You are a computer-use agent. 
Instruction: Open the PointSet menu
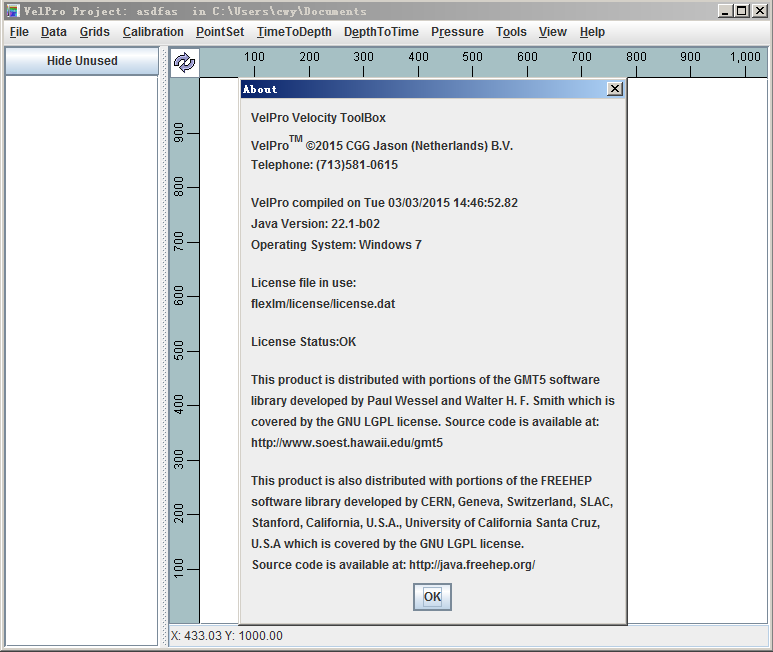coord(220,32)
